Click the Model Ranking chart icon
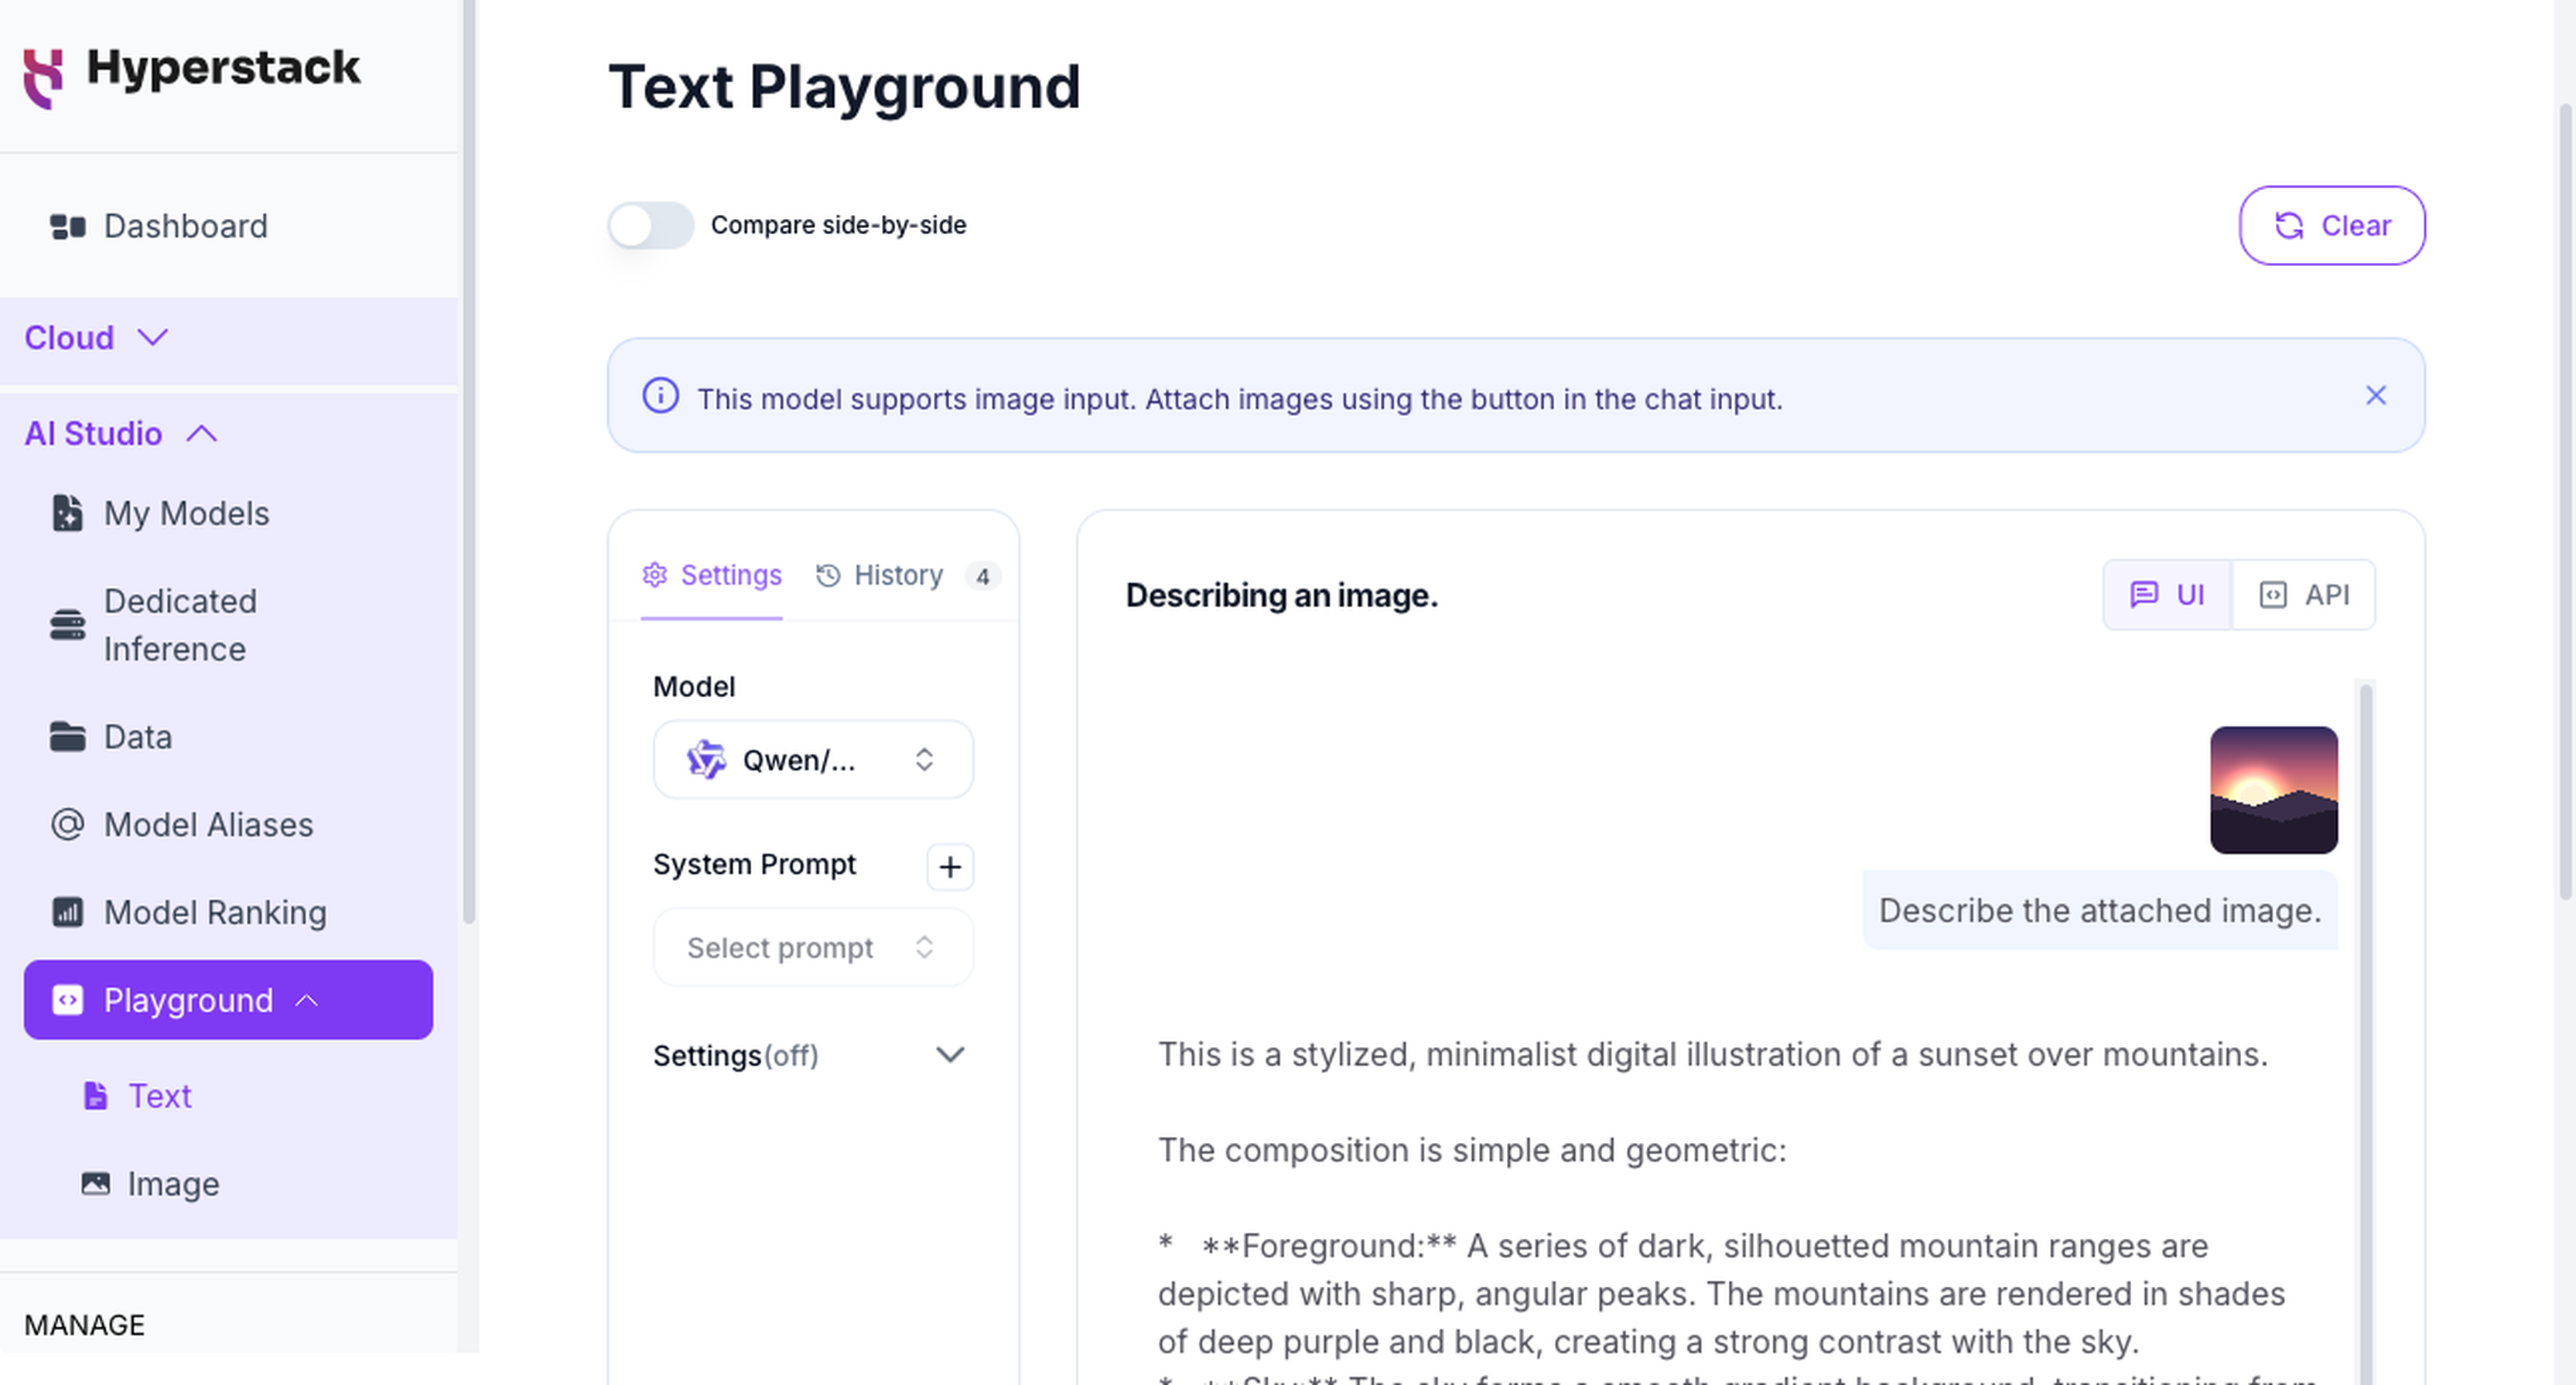Image resolution: width=2576 pixels, height=1385 pixels. (67, 912)
